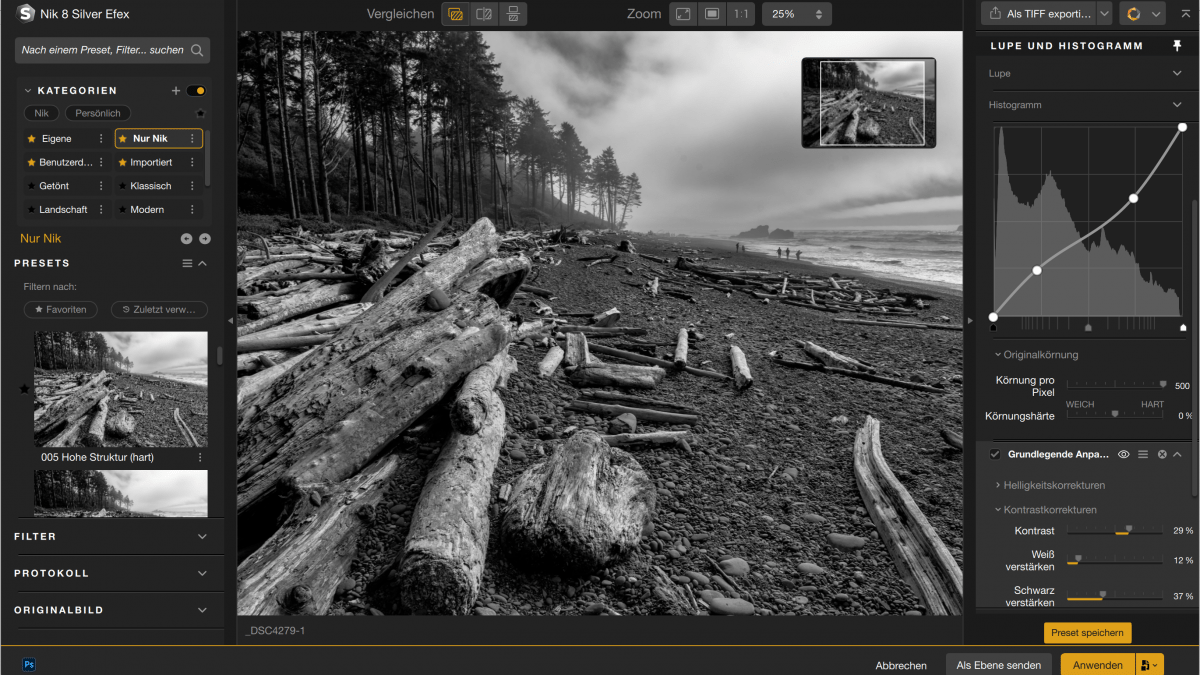
Task: Set zoom to 1:1
Action: click(x=740, y=14)
